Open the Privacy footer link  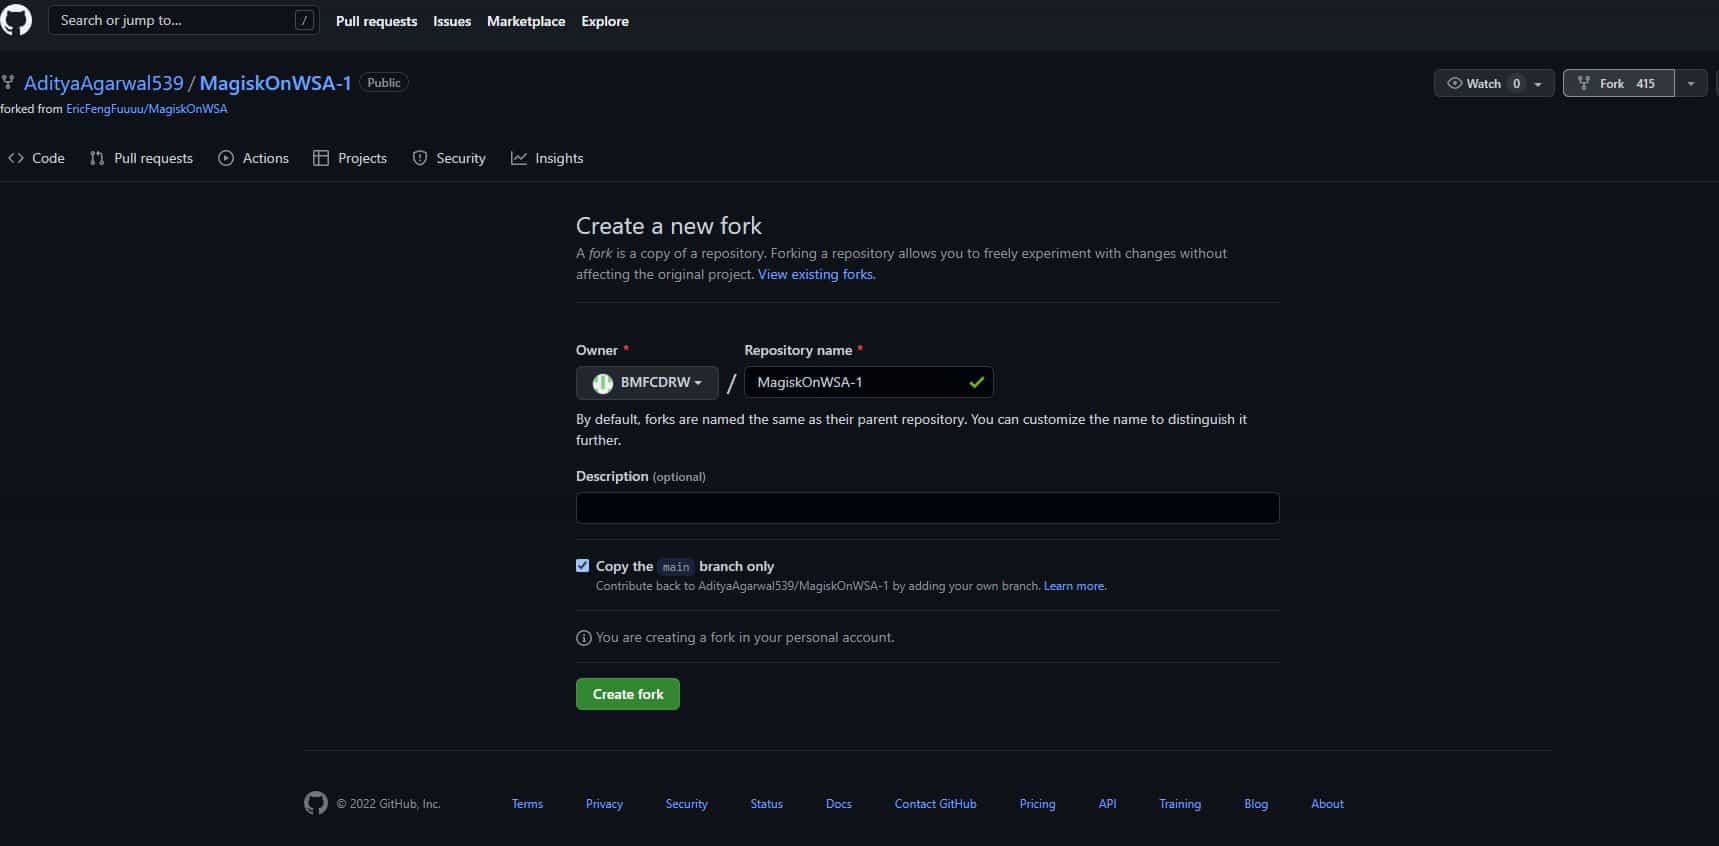(x=604, y=804)
